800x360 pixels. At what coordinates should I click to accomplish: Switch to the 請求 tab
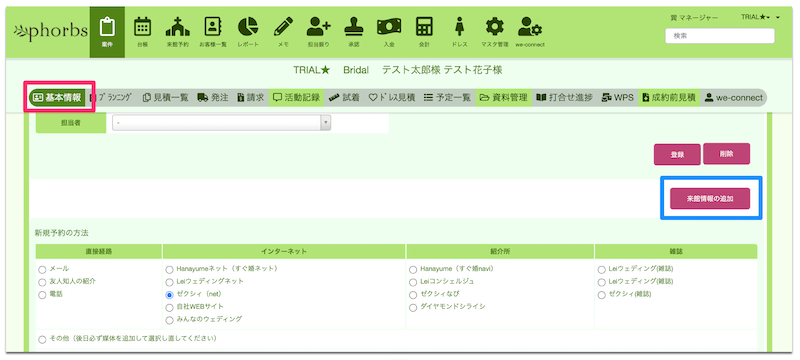coord(250,97)
